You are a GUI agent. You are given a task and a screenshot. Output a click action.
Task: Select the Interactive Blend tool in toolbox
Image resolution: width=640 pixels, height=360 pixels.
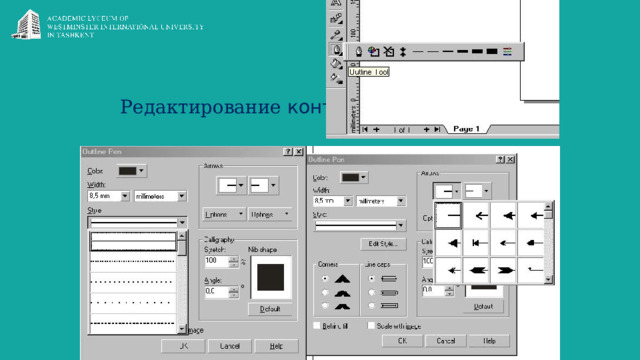pyautogui.click(x=336, y=19)
